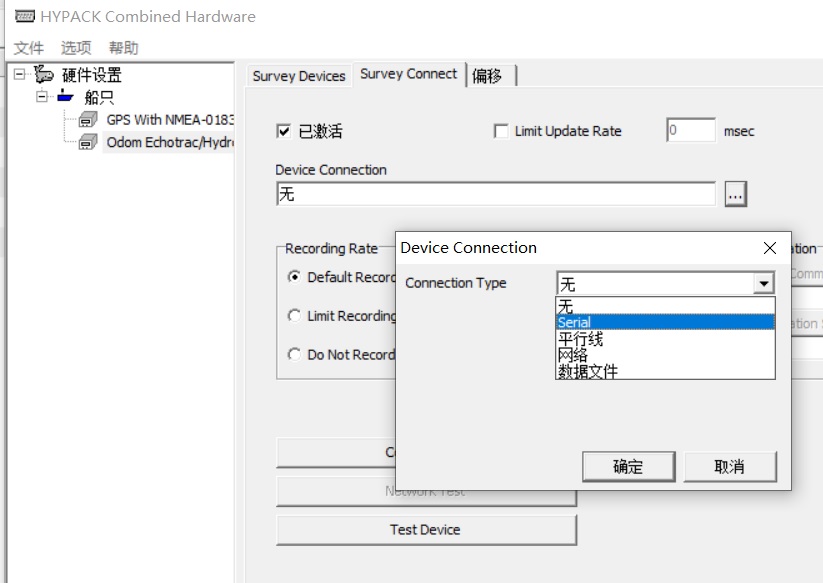Enable Limit Update Rate checkbox

tap(501, 131)
